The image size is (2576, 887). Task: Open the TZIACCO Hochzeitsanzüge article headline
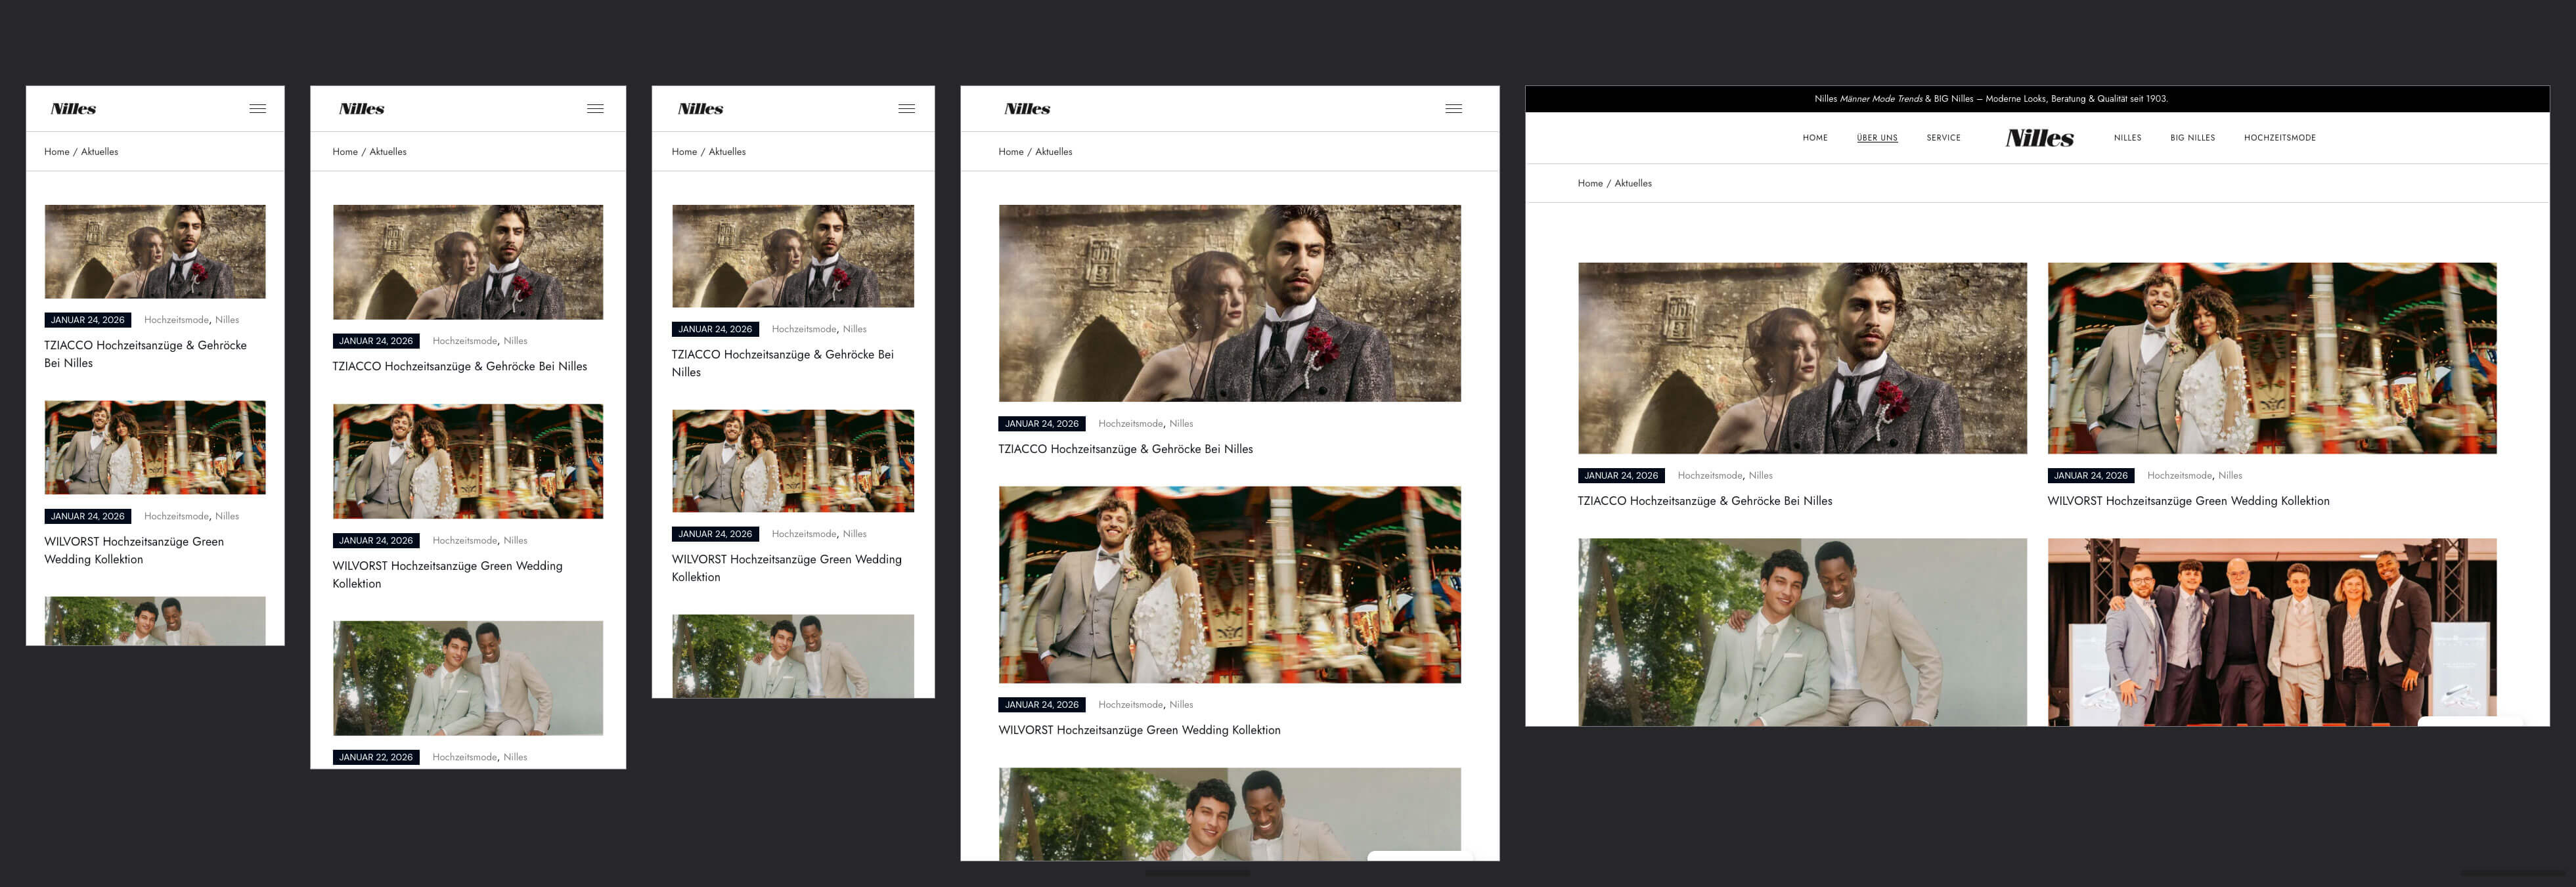click(x=1705, y=500)
